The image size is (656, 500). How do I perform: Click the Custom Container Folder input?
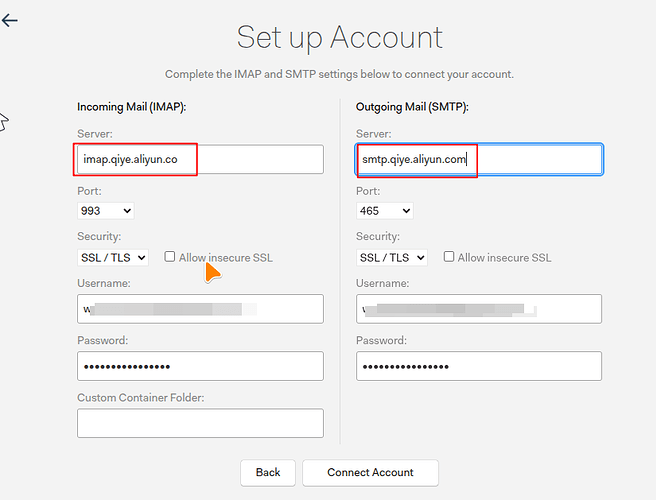click(x=200, y=423)
